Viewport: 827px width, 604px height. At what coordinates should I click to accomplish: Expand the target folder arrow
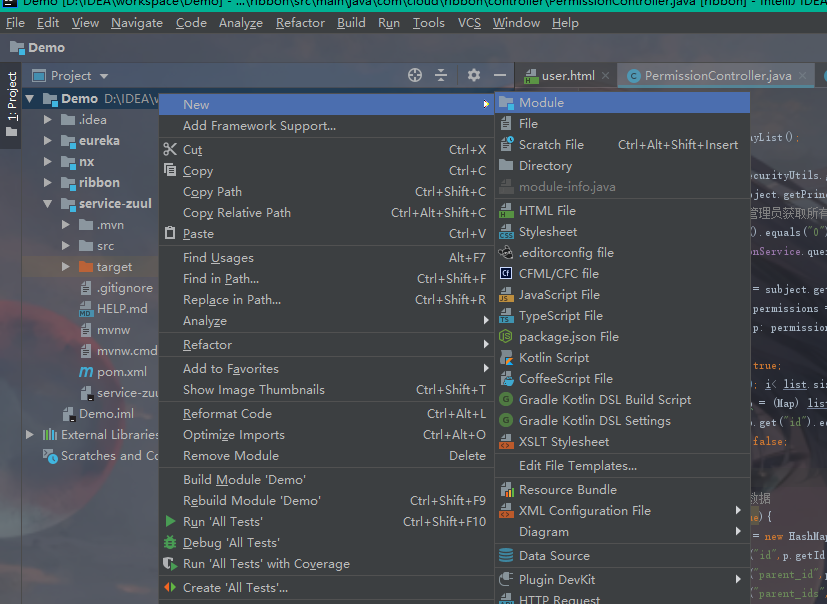65,267
